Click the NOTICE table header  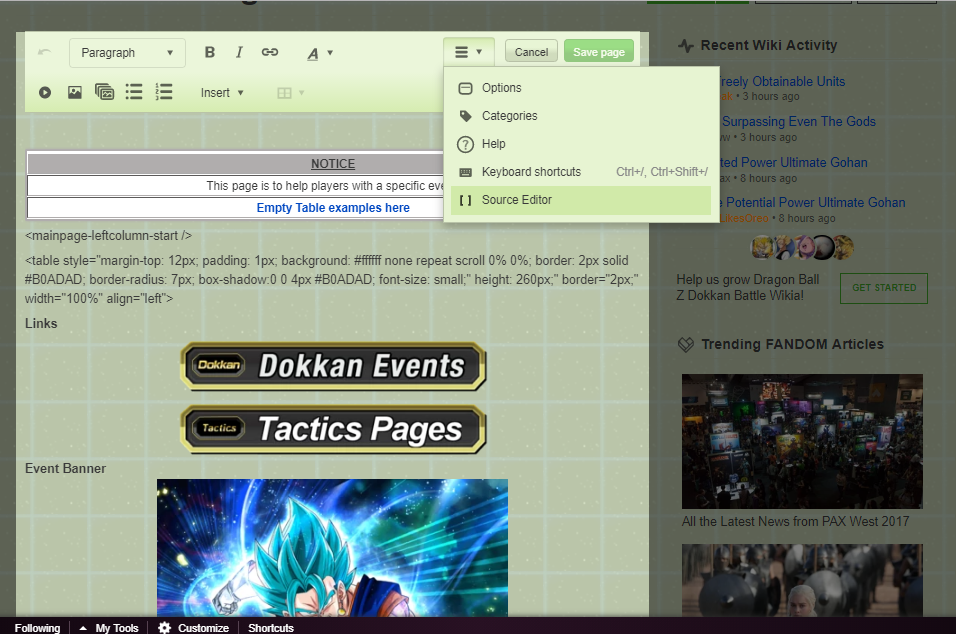click(333, 164)
